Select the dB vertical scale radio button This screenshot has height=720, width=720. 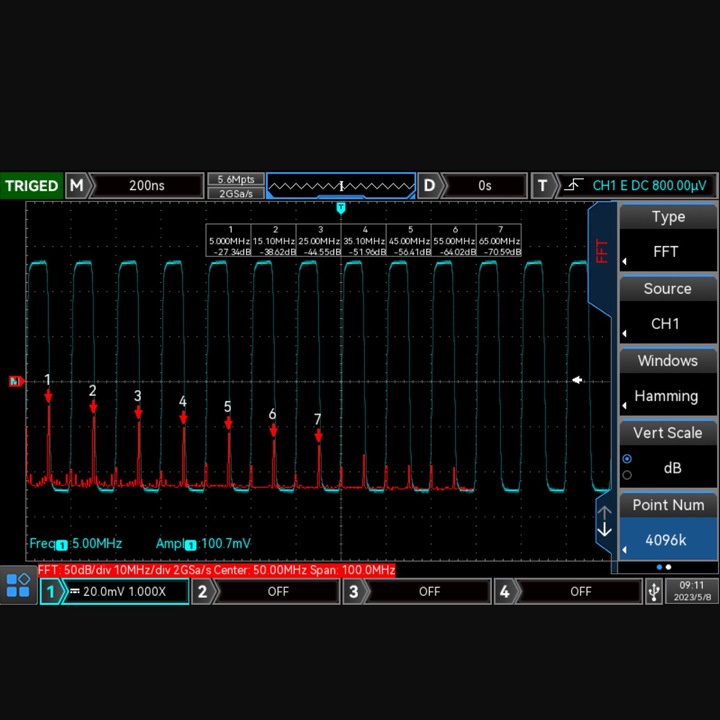pos(627,459)
